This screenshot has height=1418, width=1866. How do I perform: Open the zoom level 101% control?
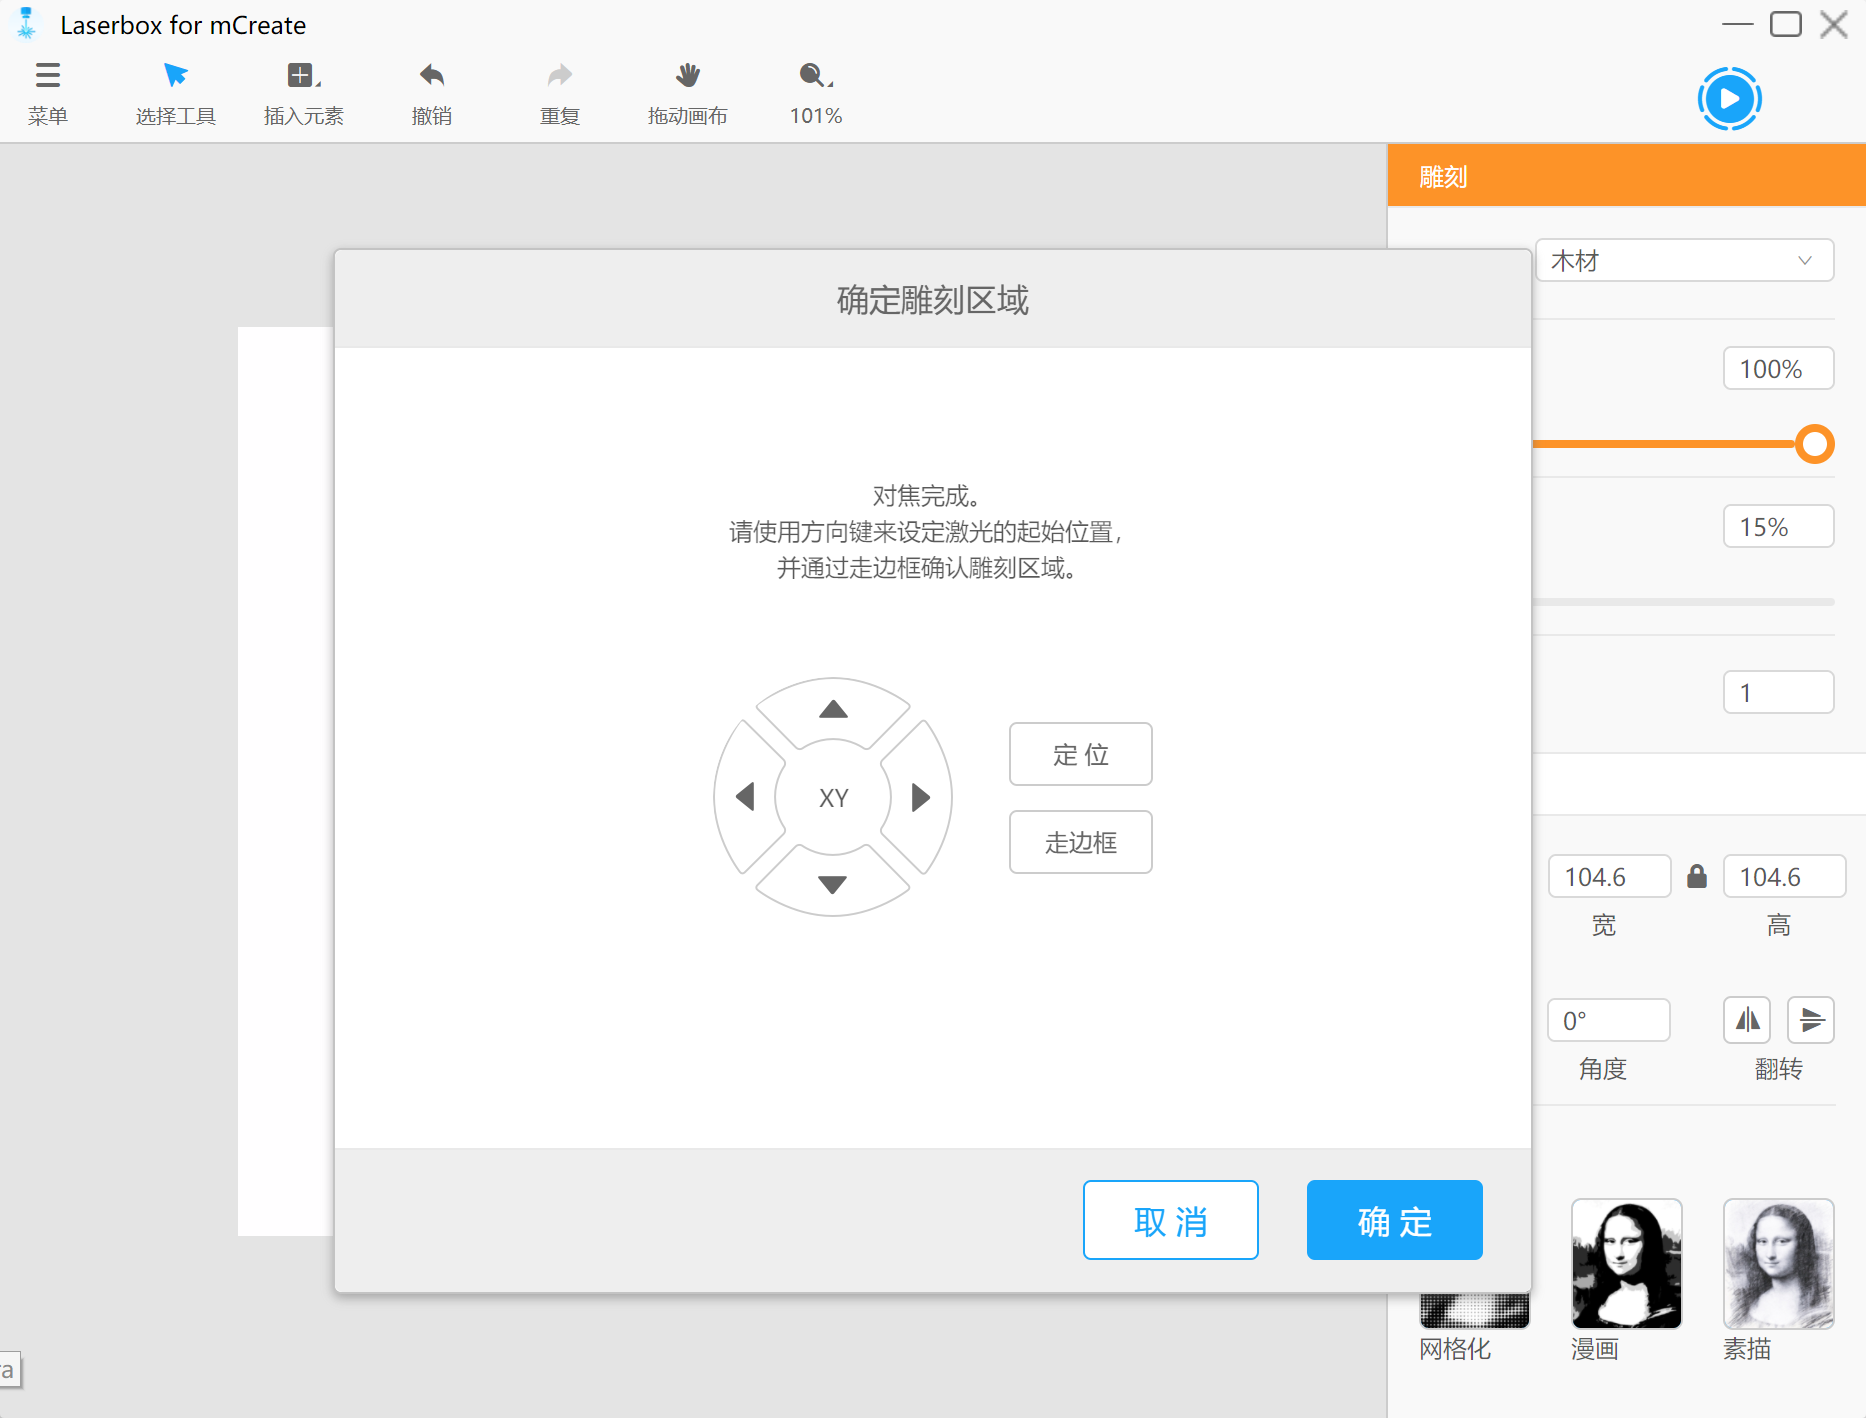pyautogui.click(x=814, y=90)
